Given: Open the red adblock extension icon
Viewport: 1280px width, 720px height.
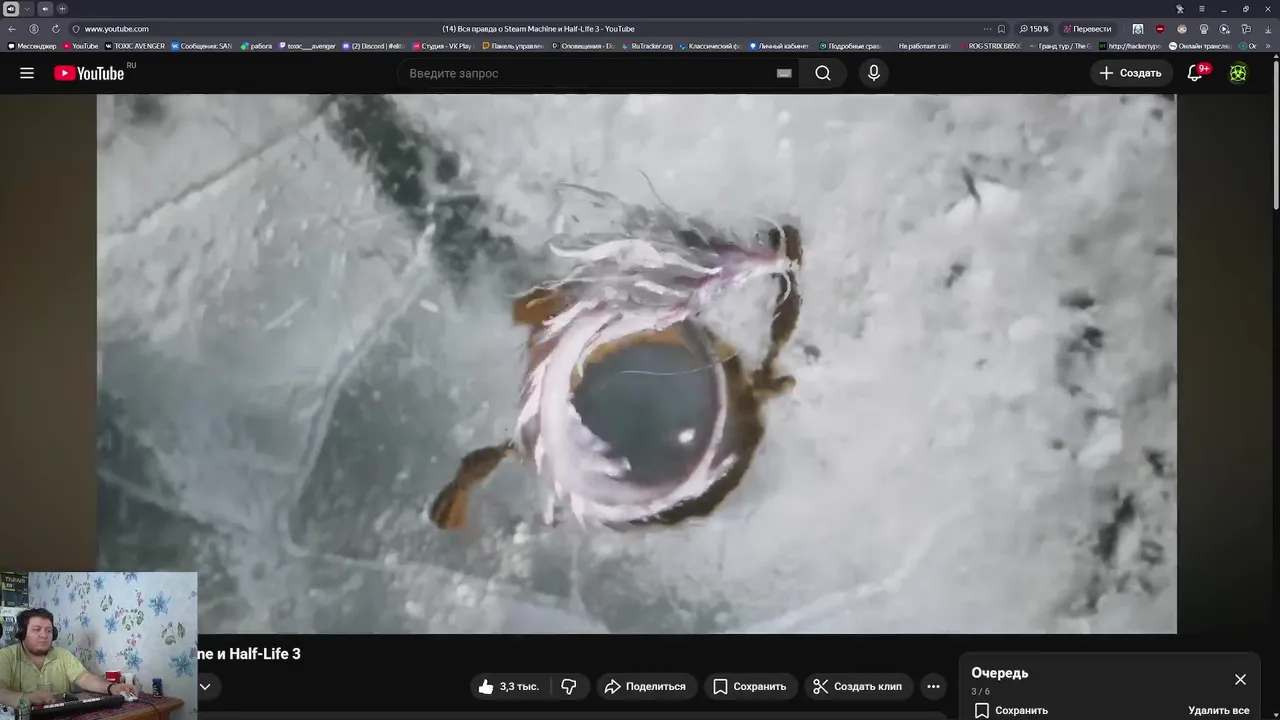Looking at the screenshot, I should coord(1160,29).
